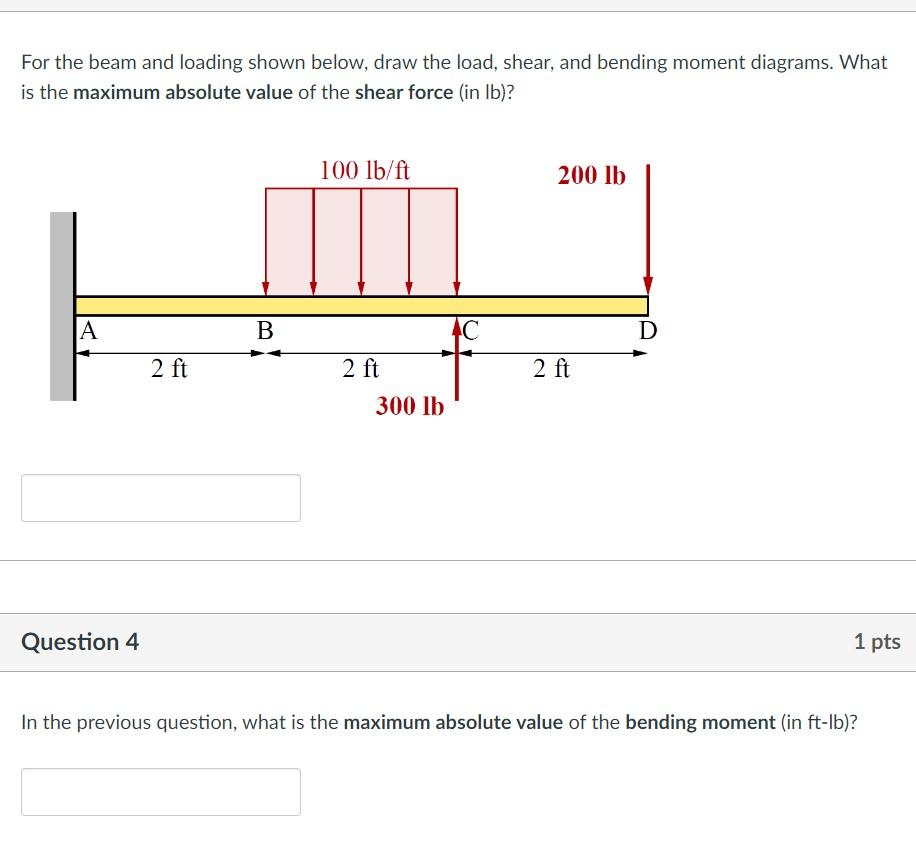Click point label D on the beam
Viewport: 916px width, 842px height.
[646, 331]
